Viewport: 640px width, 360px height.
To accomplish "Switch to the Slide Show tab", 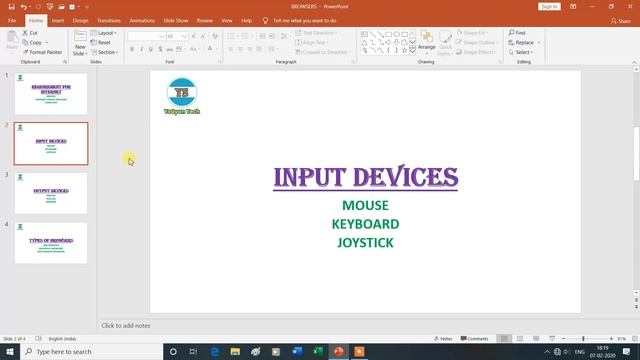I will coord(176,21).
